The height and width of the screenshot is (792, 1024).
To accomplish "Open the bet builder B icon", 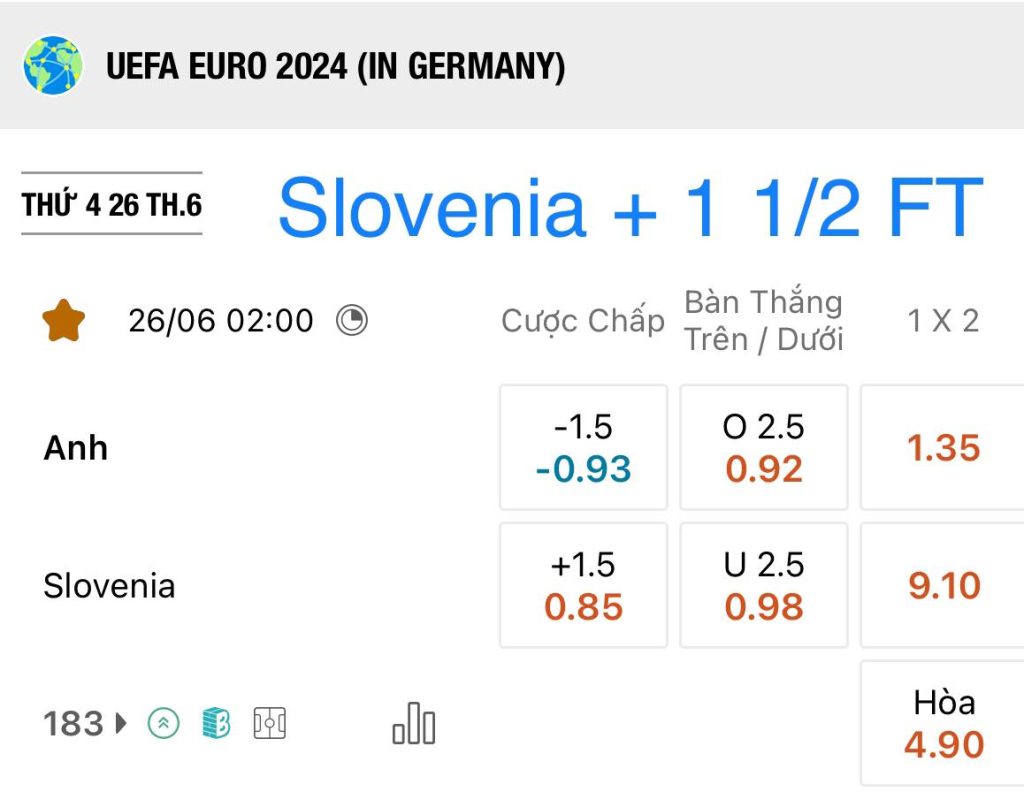I will (216, 723).
